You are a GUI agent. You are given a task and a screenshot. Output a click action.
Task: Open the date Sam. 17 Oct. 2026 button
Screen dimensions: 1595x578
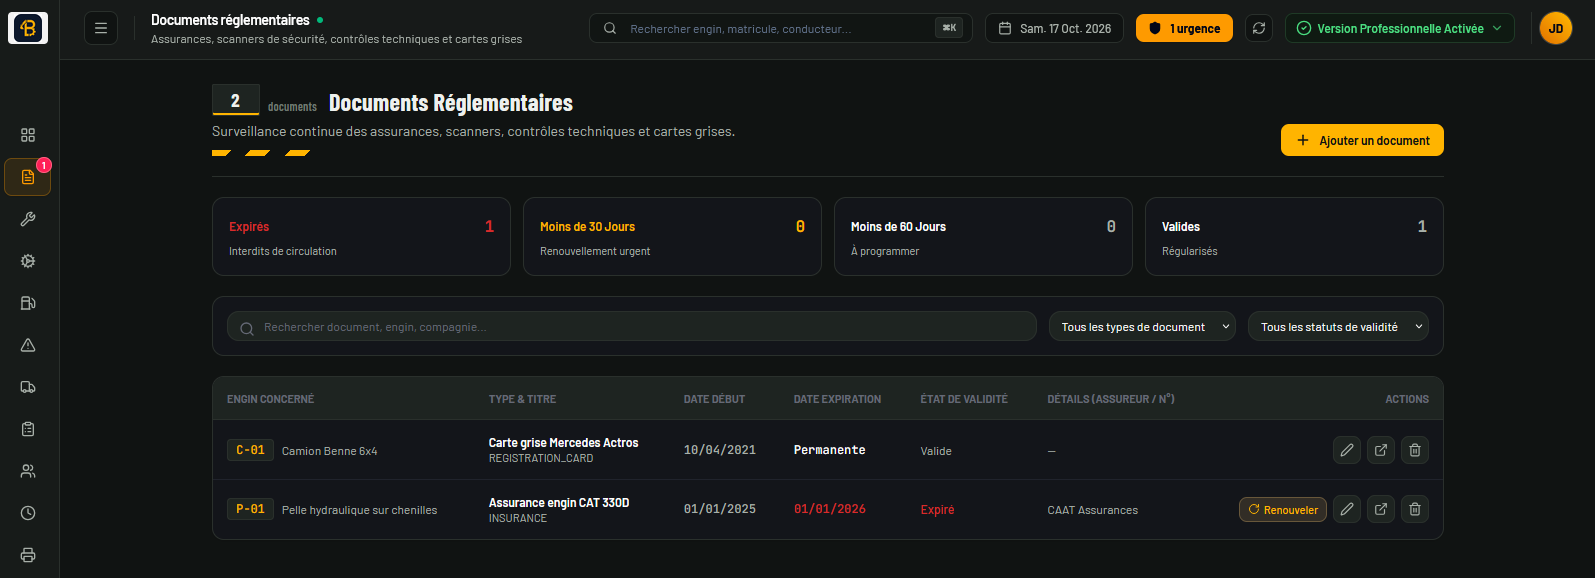(1054, 28)
